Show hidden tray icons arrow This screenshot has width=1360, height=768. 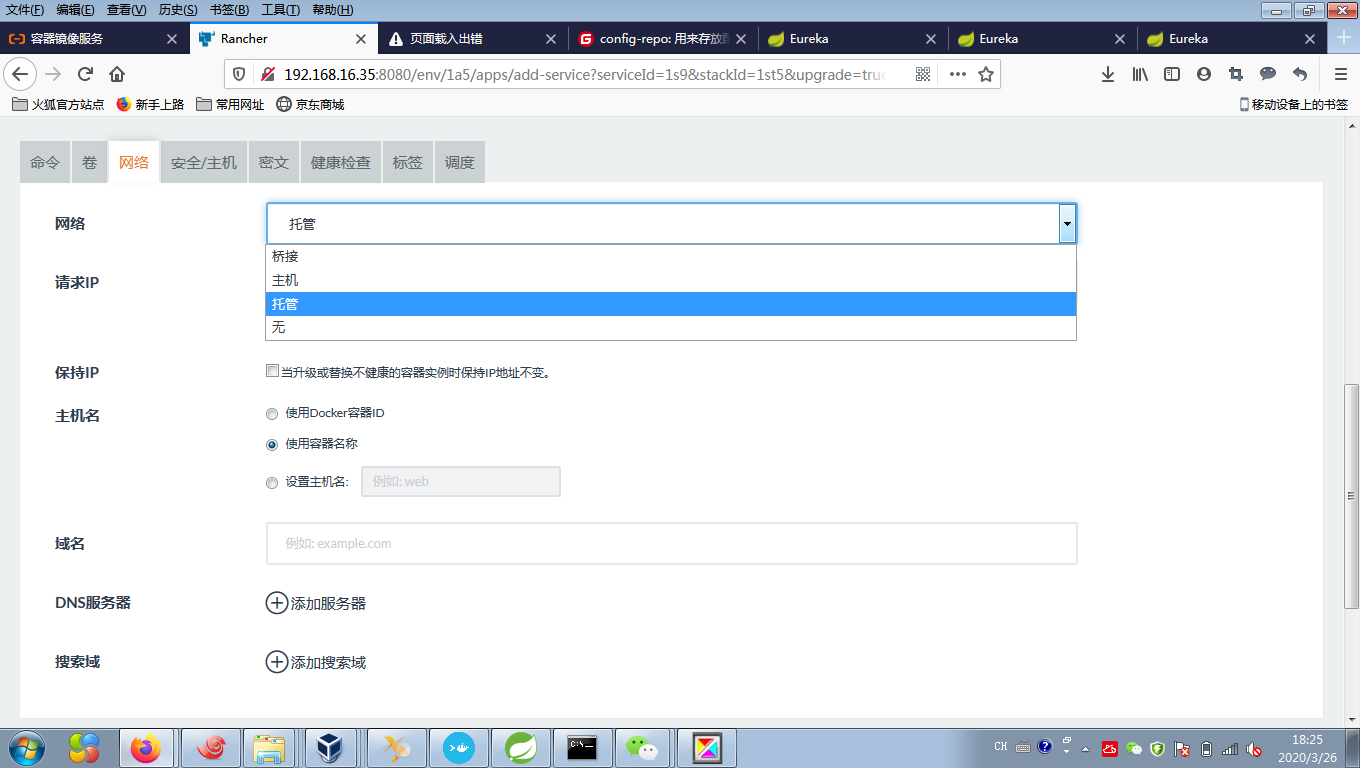point(1085,748)
